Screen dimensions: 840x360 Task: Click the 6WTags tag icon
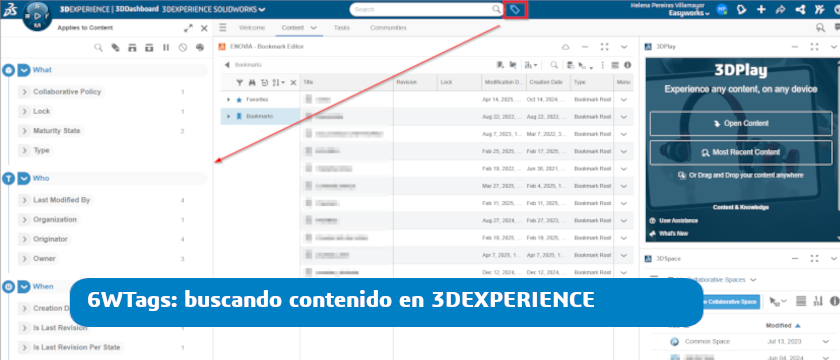pyautogui.click(x=515, y=10)
